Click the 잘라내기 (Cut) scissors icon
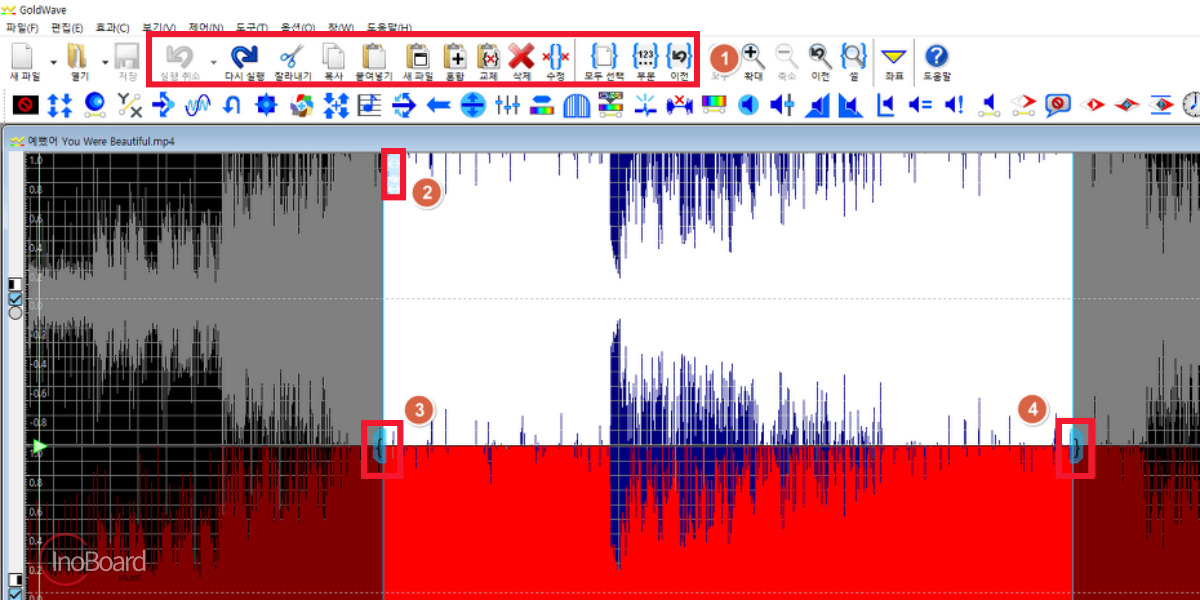1200x600 pixels. coord(291,56)
